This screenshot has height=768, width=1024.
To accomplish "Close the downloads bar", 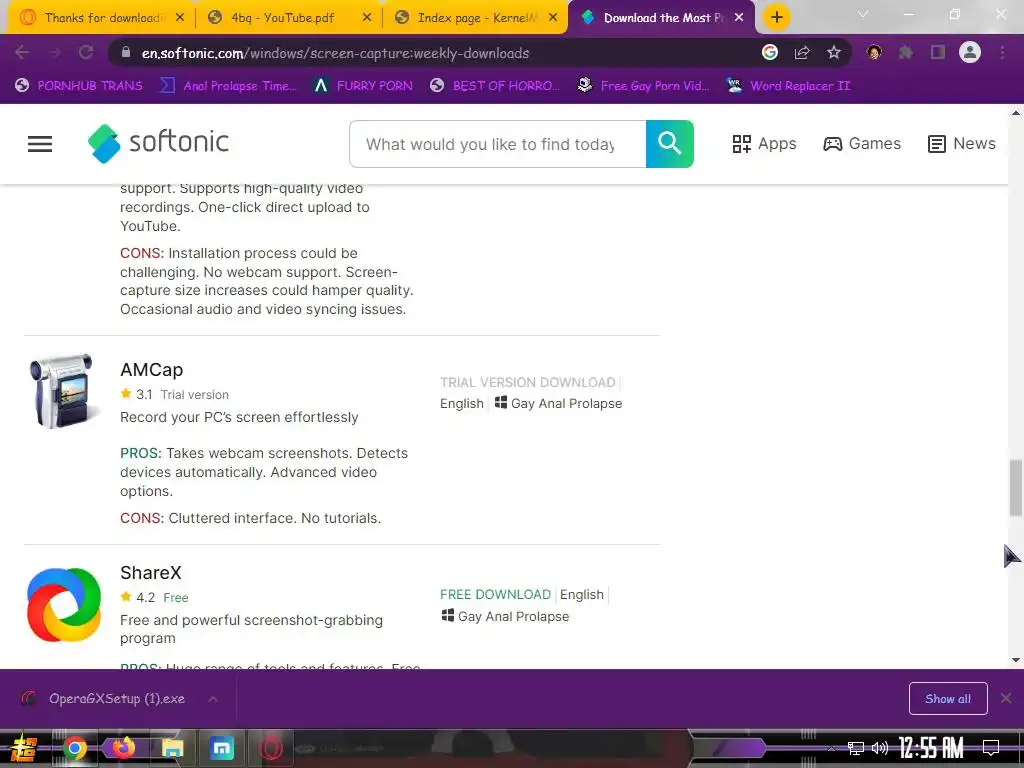I will tap(1006, 699).
